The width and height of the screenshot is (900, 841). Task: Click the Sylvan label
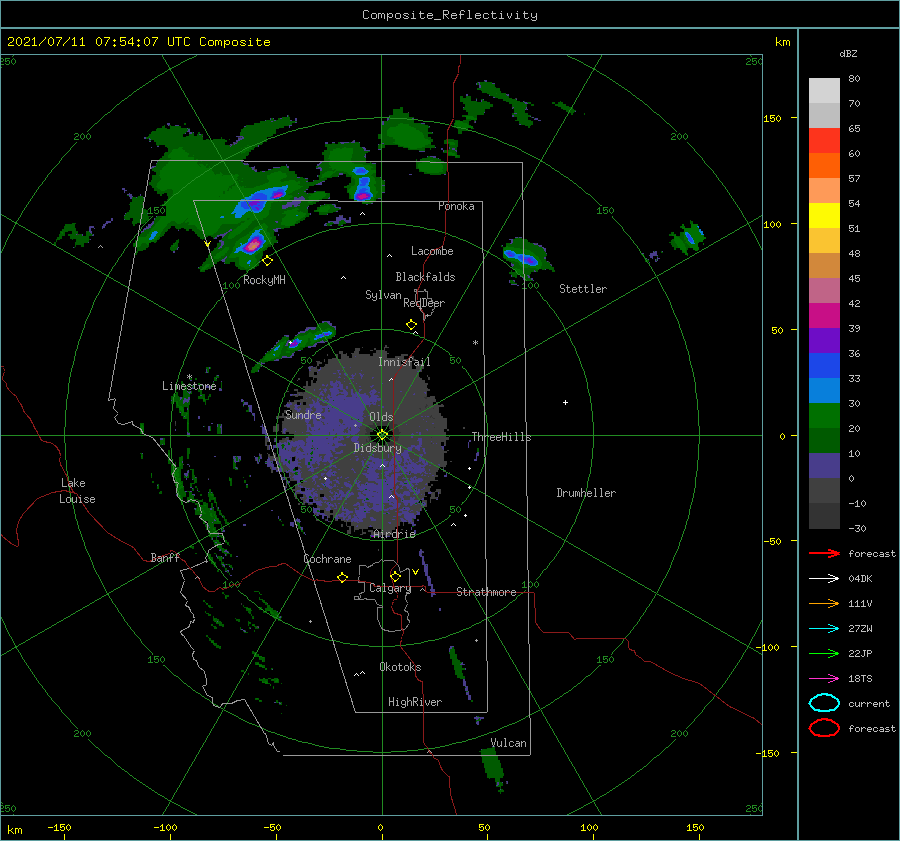[x=383, y=295]
